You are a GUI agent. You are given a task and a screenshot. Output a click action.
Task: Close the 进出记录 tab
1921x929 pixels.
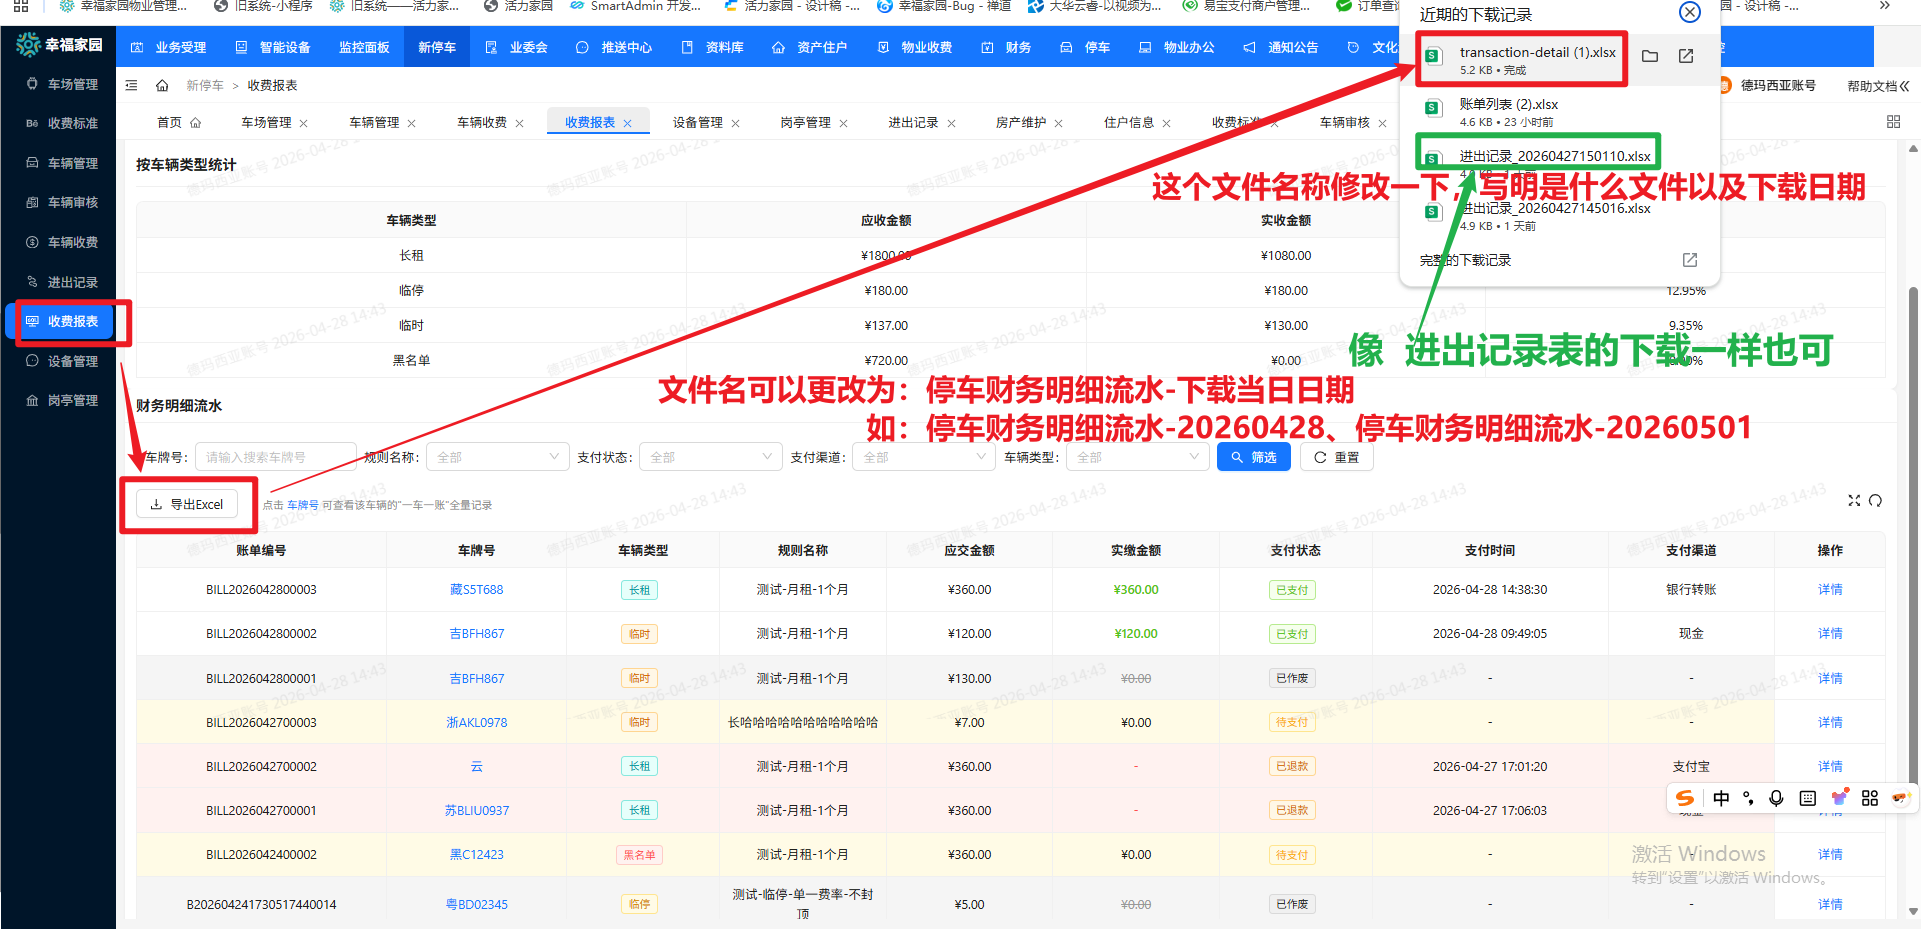tap(951, 123)
